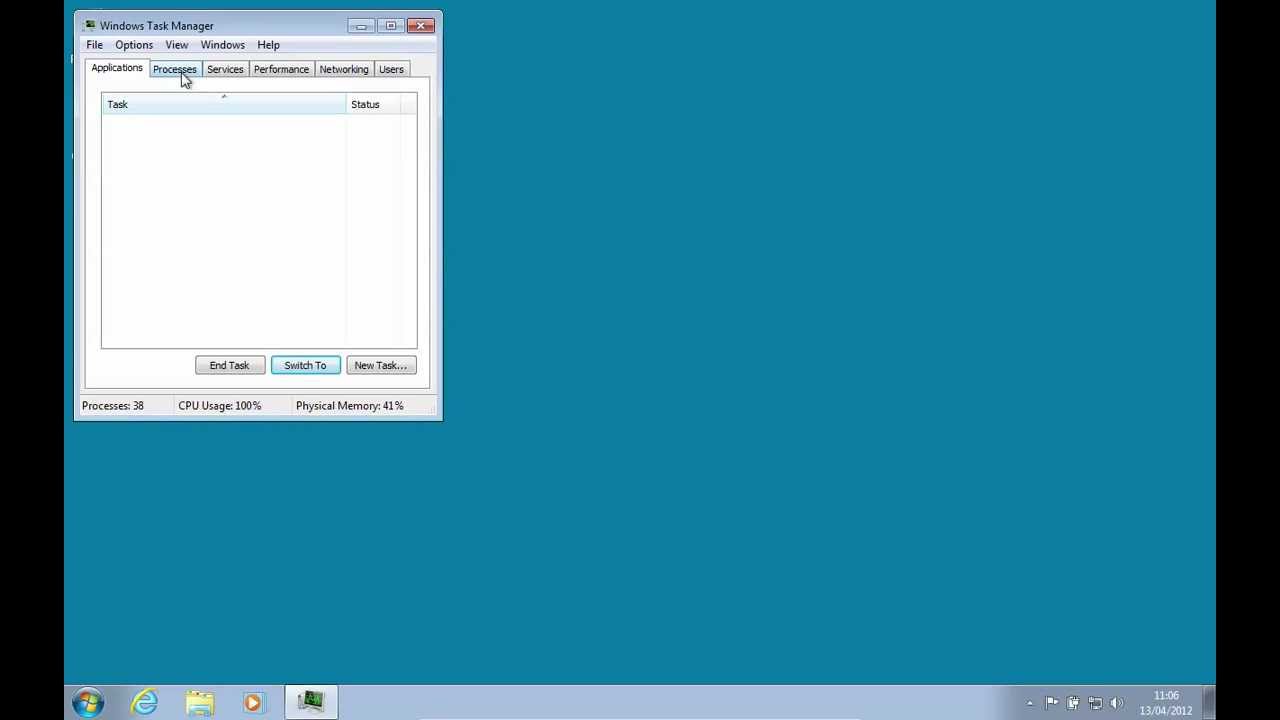
Task: Click the Physical Memory: 41% status text
Action: click(x=350, y=406)
